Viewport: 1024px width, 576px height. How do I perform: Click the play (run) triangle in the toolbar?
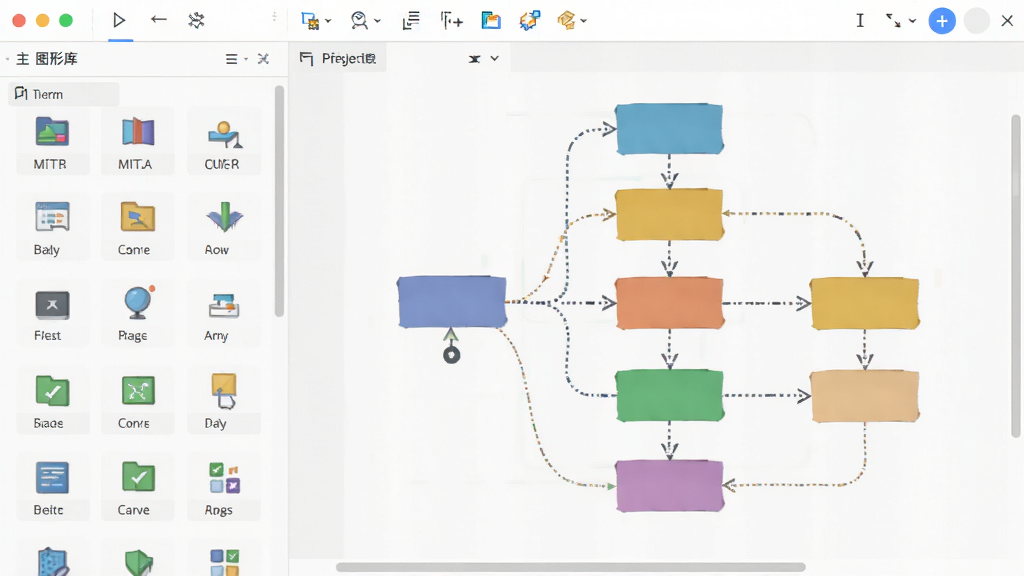tap(119, 20)
